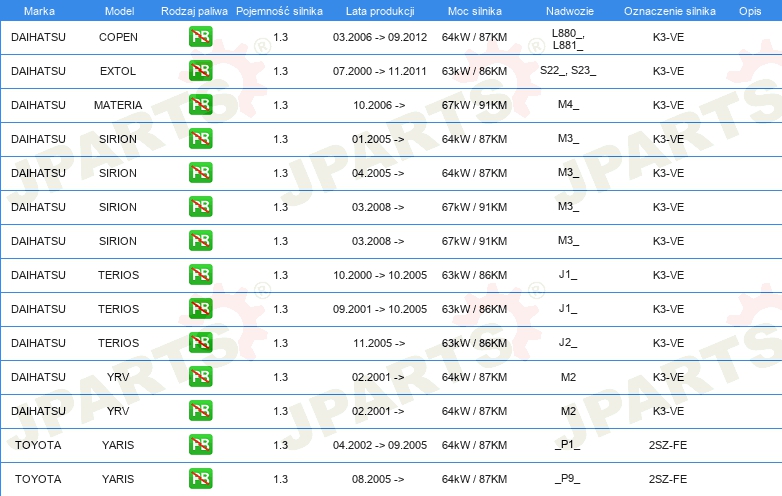The width and height of the screenshot is (782, 496).
Task: Click 1.3 engine capacity in COPEN row
Action: (280, 37)
